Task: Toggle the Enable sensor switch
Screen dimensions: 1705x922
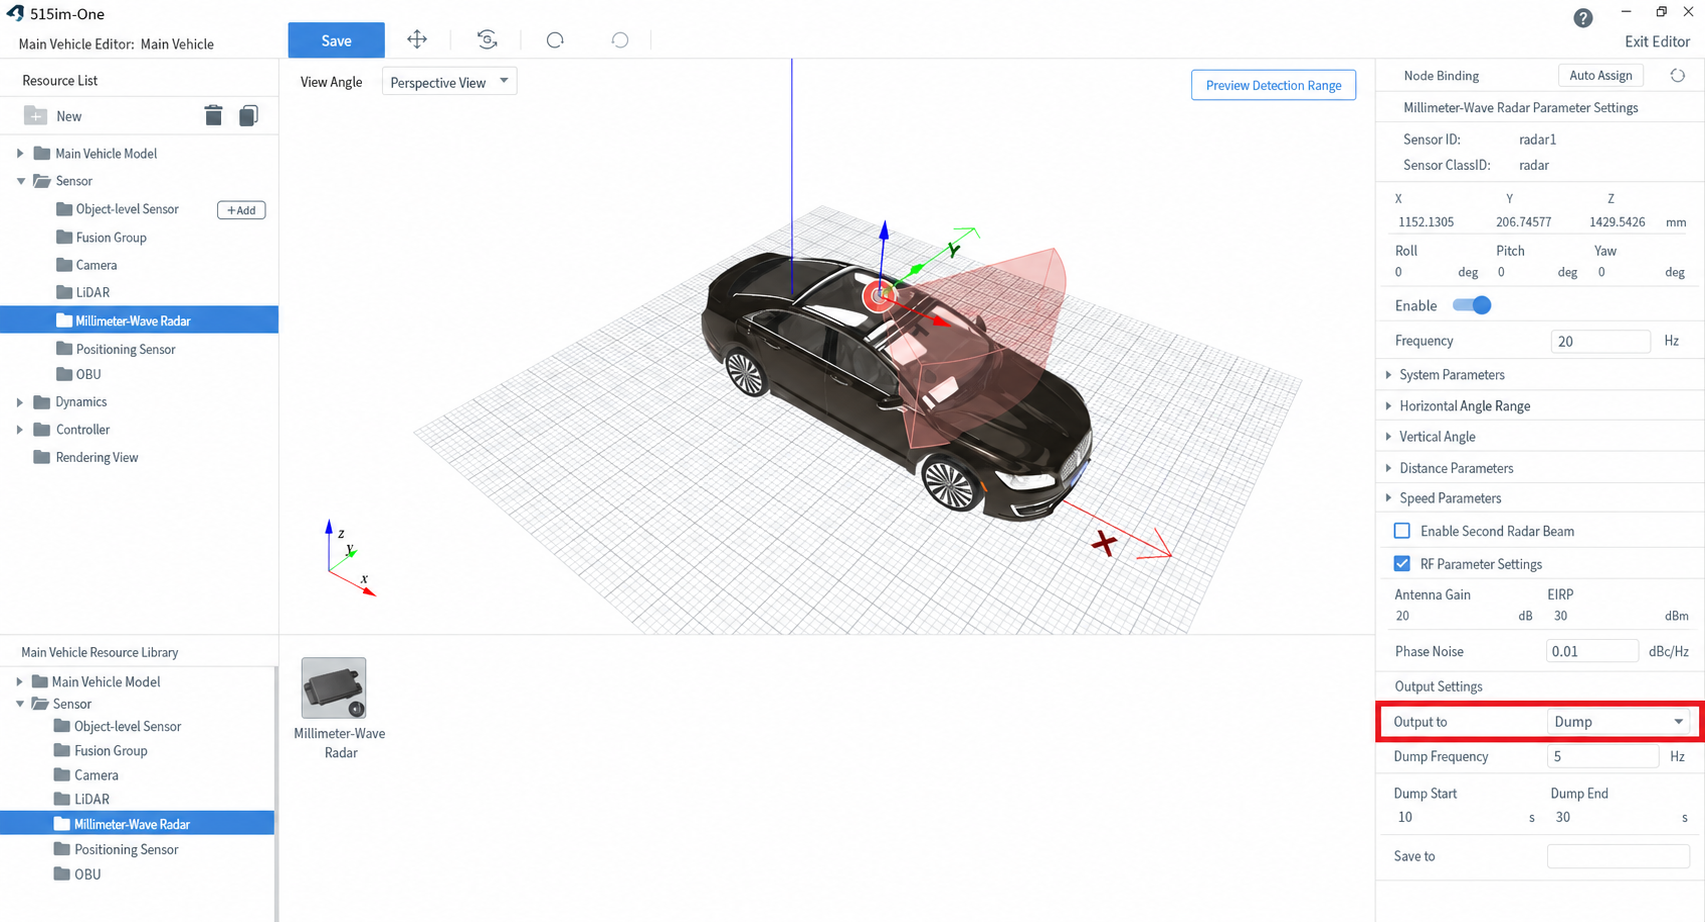Action: (x=1471, y=305)
